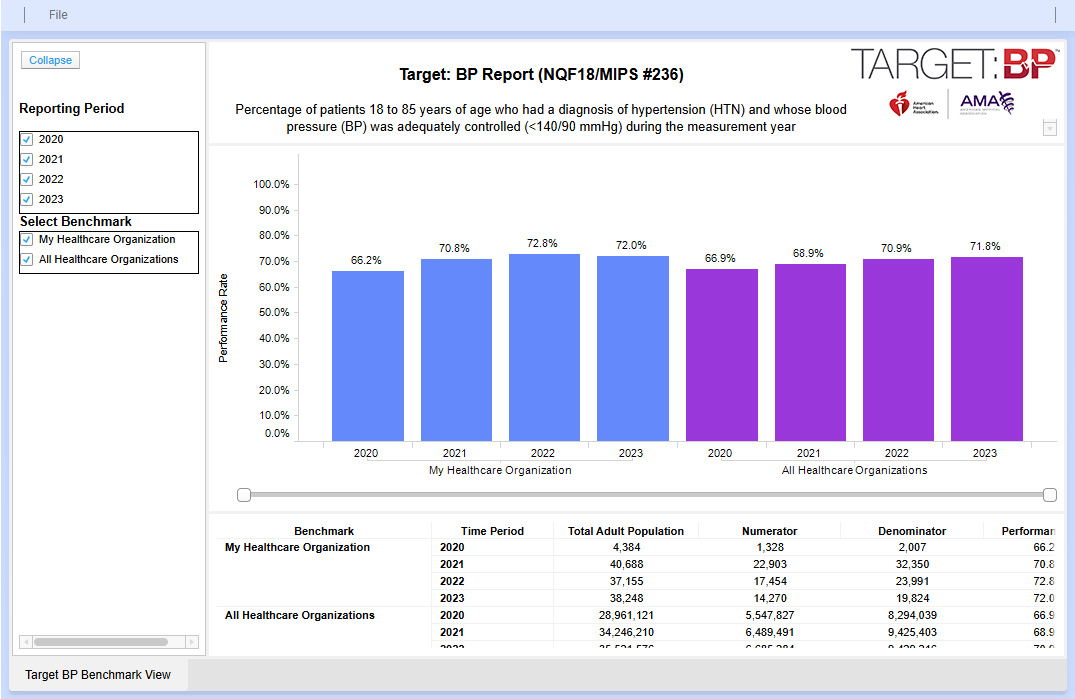Uncheck the 2021 reporting period

coord(26,159)
